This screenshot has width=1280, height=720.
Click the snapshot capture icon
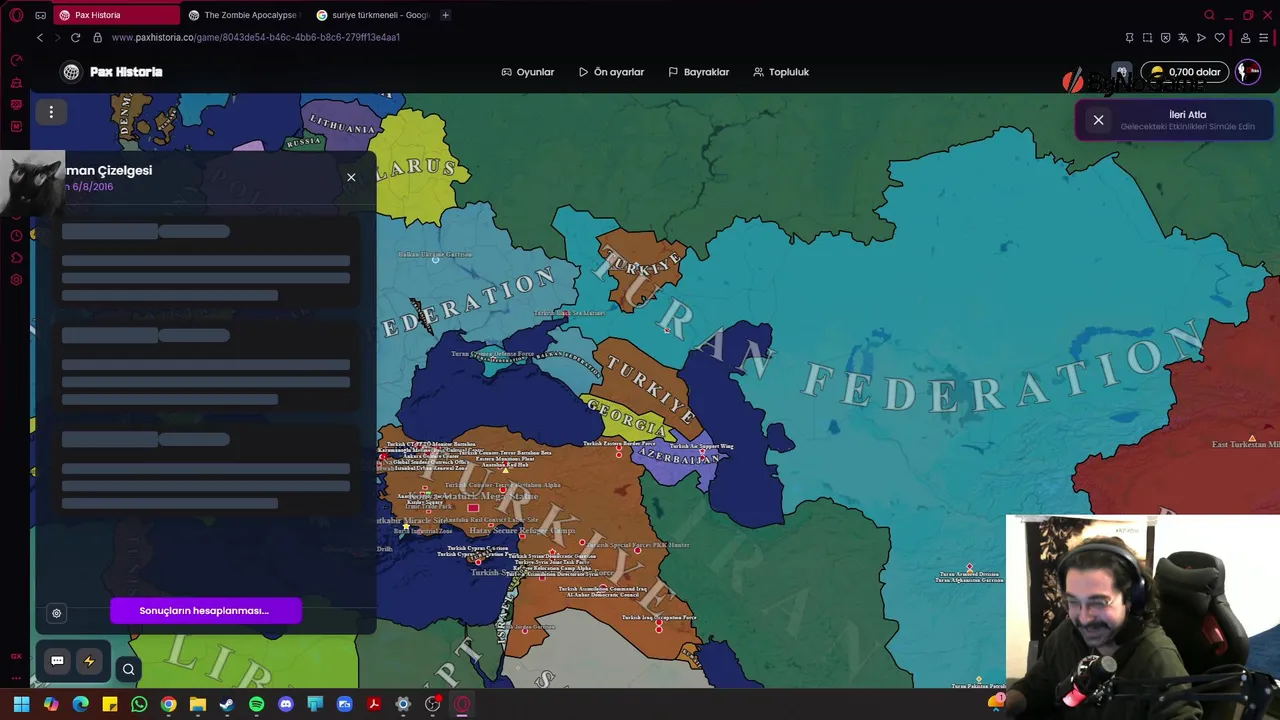click(1147, 38)
